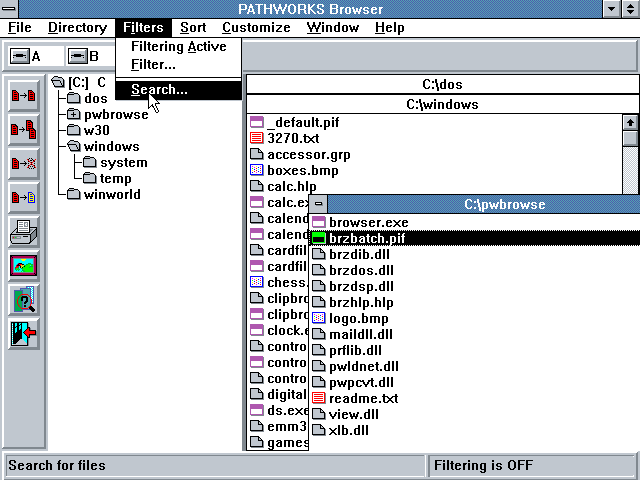Select brzdos.dll file

click(x=353, y=270)
